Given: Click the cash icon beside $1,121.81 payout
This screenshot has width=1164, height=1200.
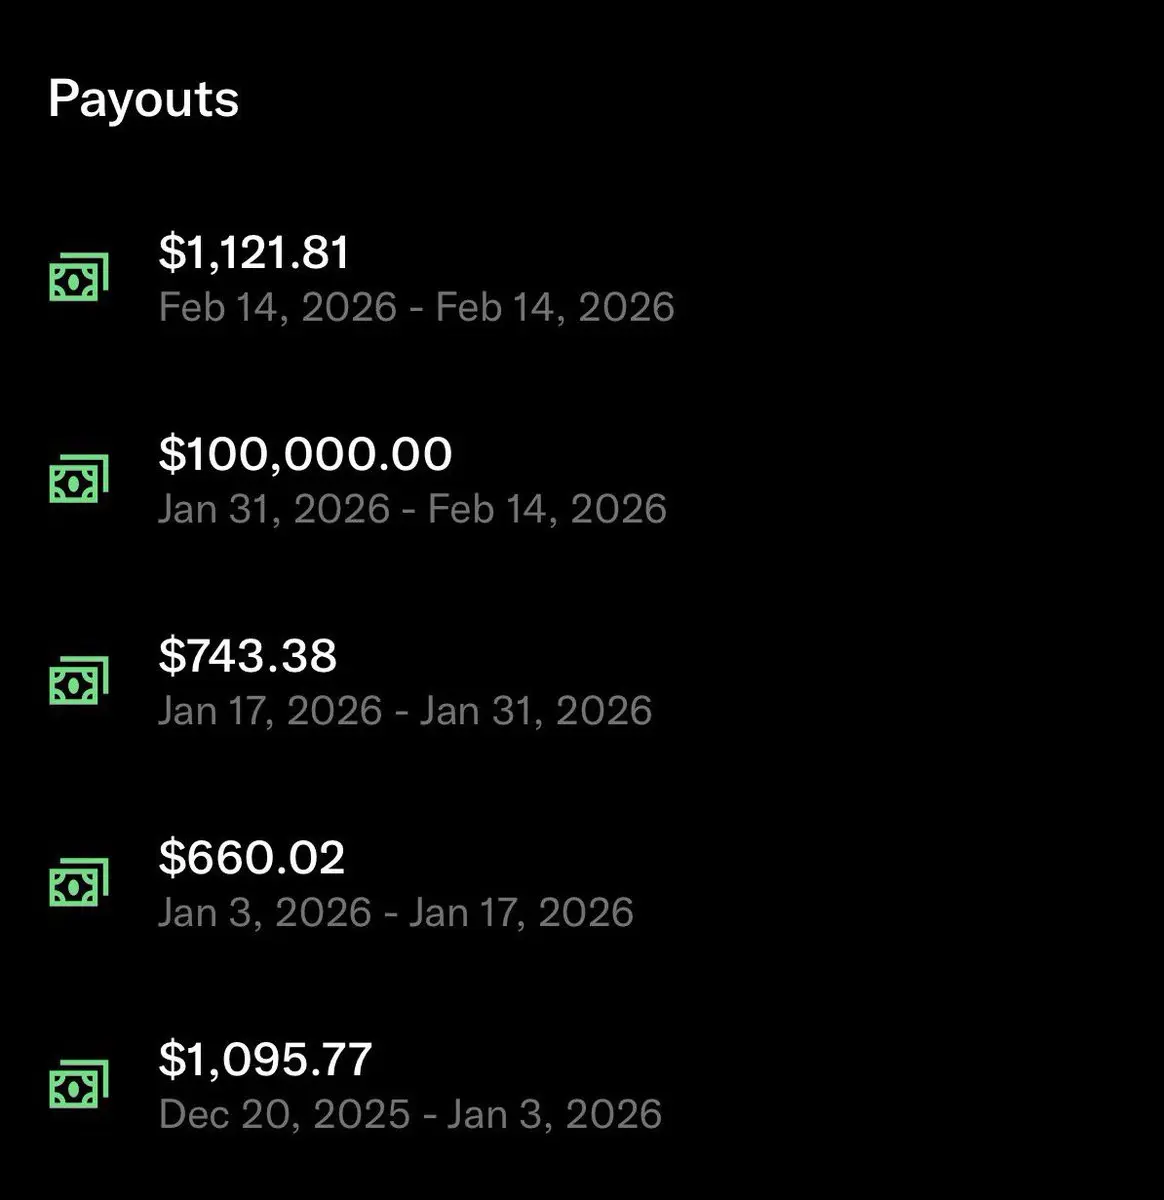Looking at the screenshot, I should tap(79, 278).
